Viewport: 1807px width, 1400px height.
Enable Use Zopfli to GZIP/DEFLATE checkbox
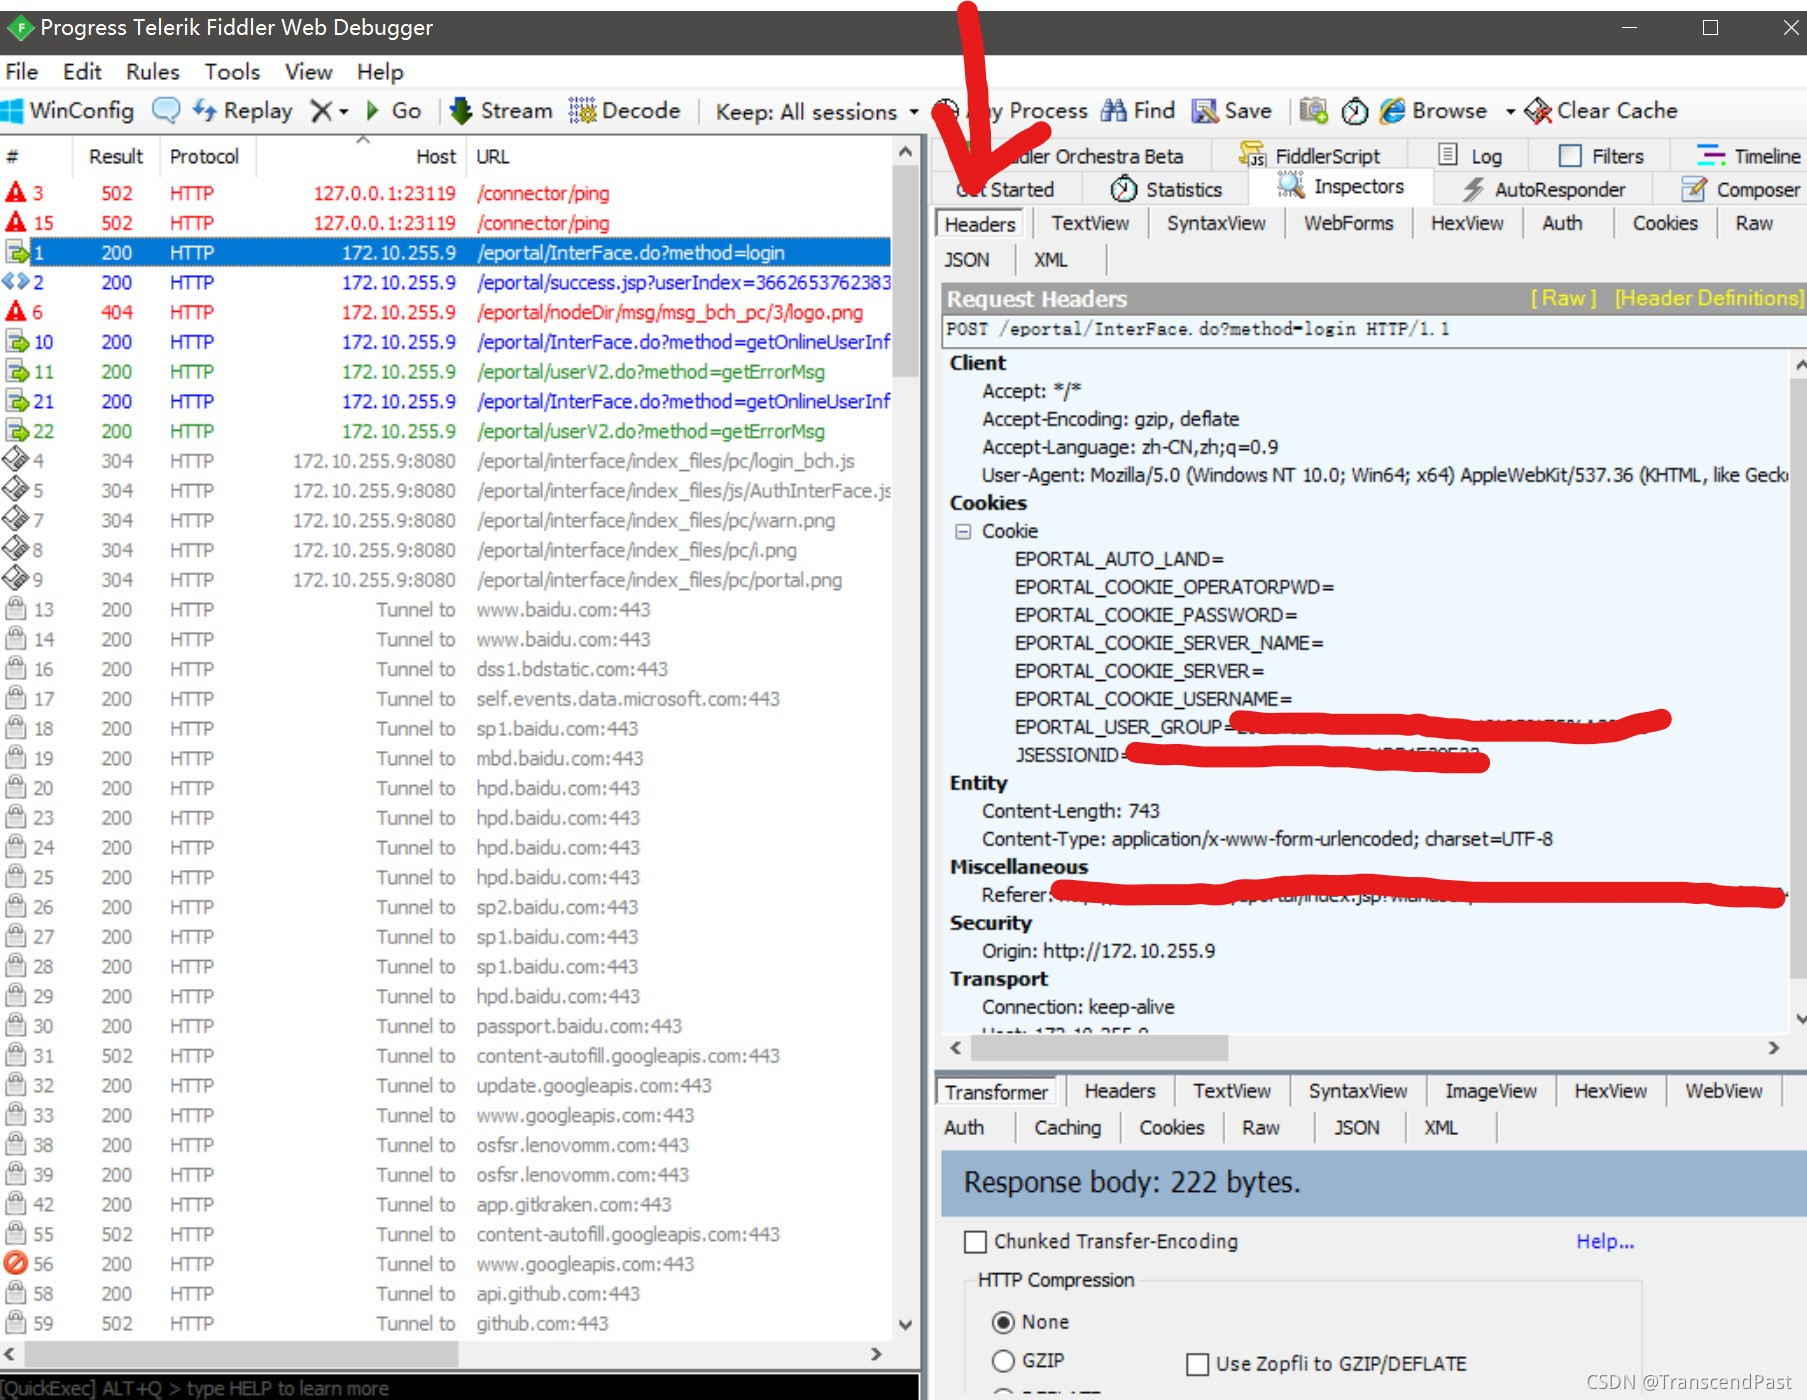(x=1197, y=1364)
